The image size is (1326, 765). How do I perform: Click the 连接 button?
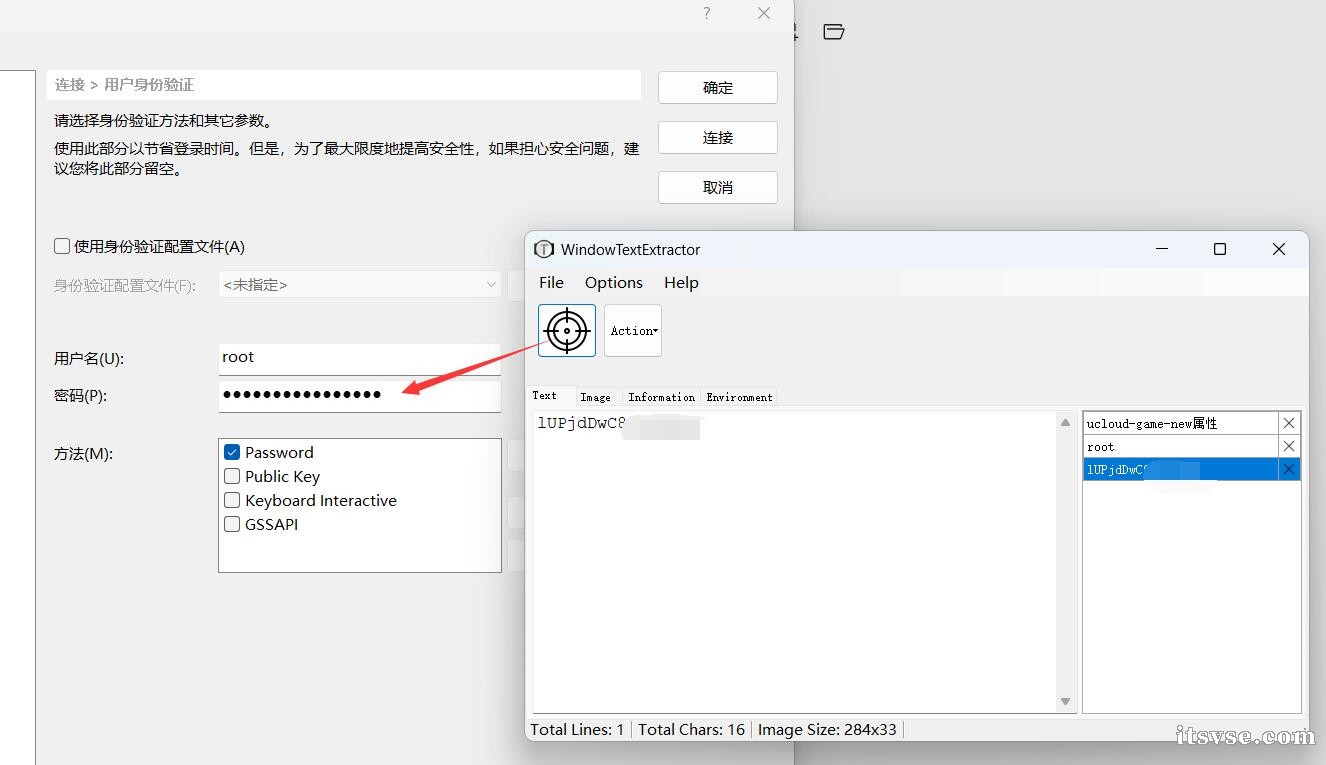[718, 137]
